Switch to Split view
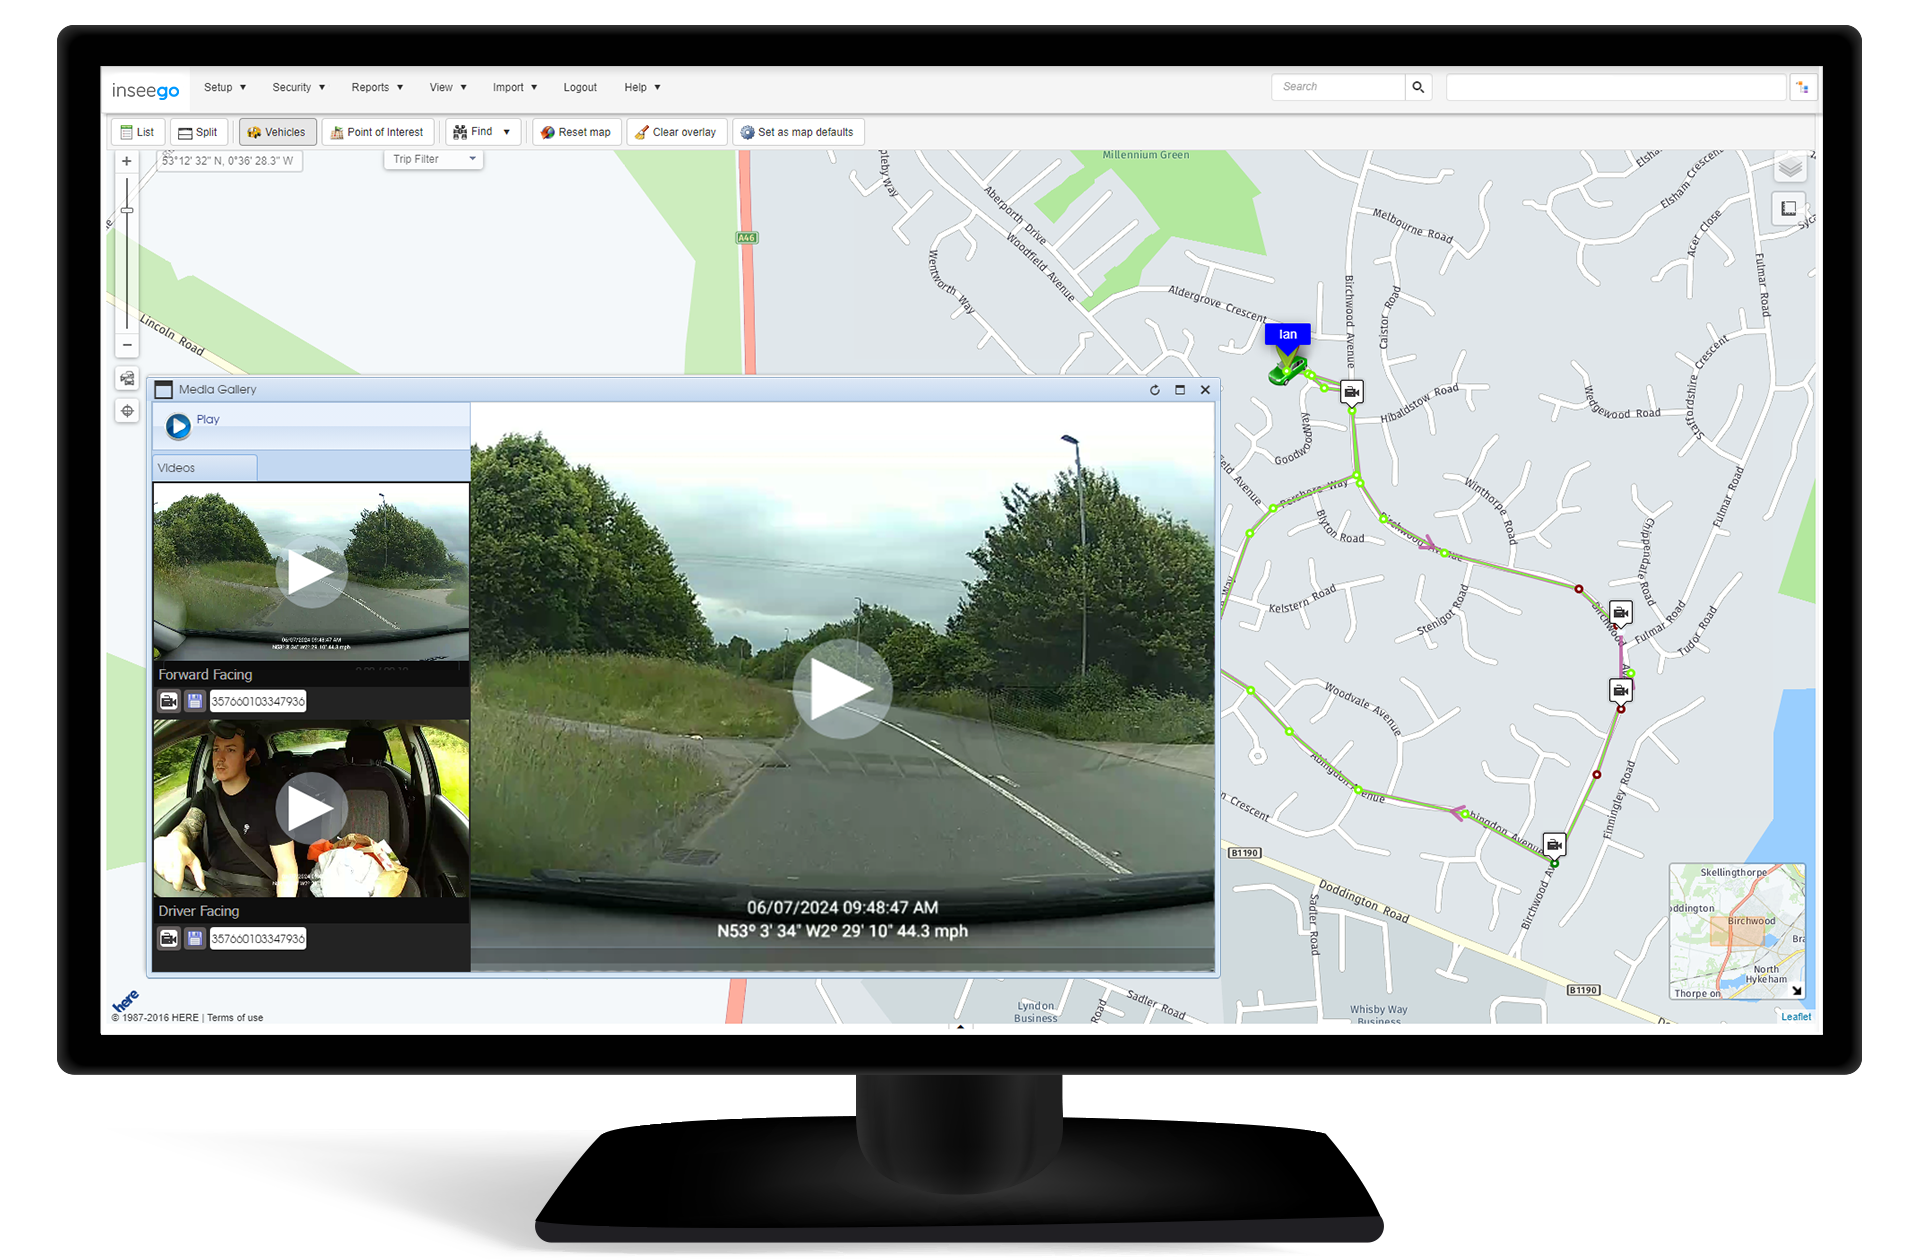 [198, 132]
